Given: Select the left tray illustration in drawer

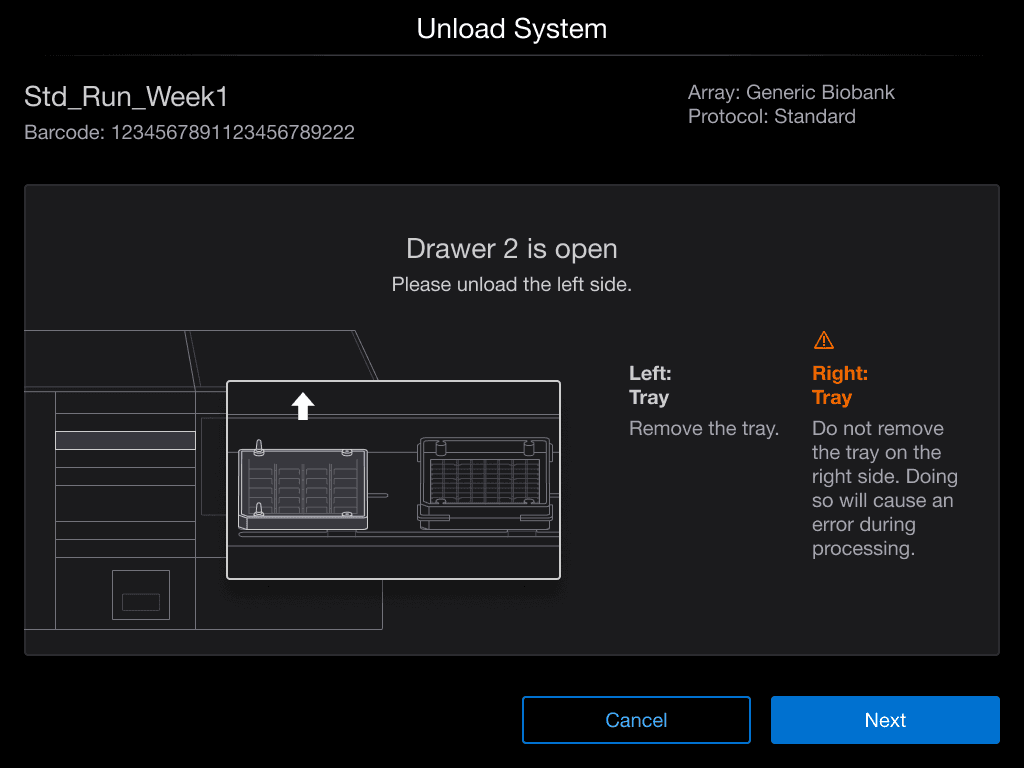Looking at the screenshot, I should pos(303,484).
